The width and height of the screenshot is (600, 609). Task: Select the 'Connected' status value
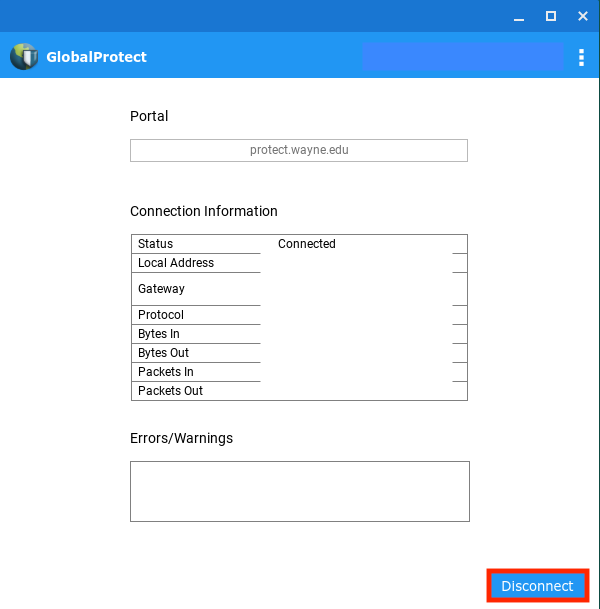306,244
